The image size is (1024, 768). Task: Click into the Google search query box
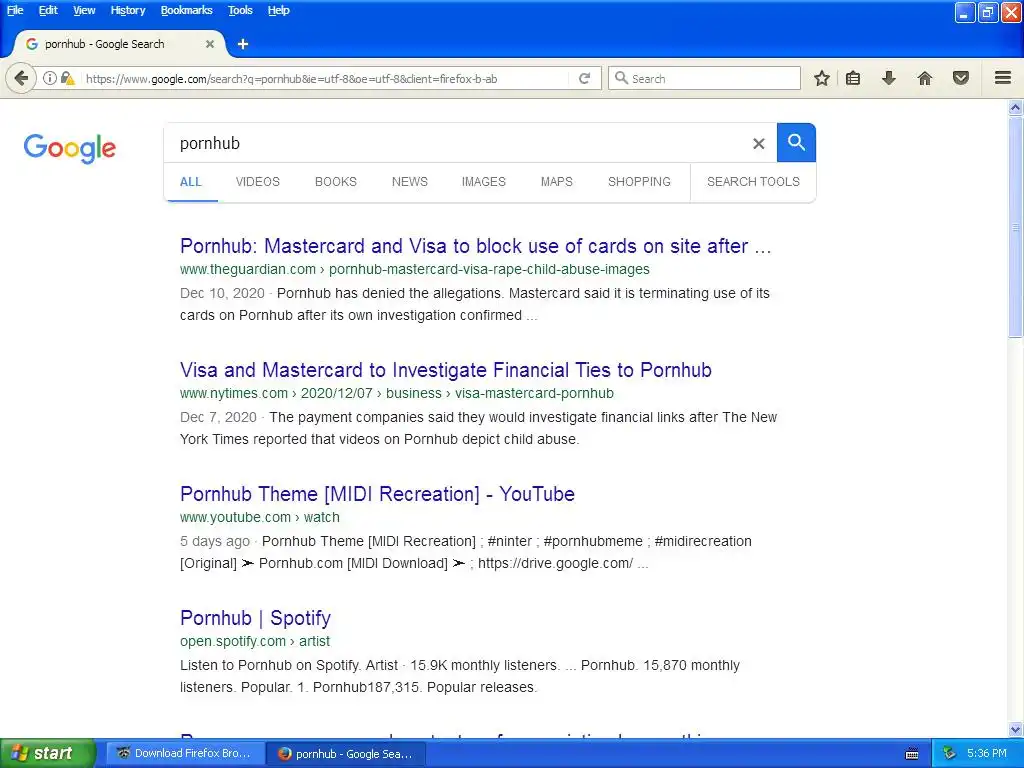(457, 144)
